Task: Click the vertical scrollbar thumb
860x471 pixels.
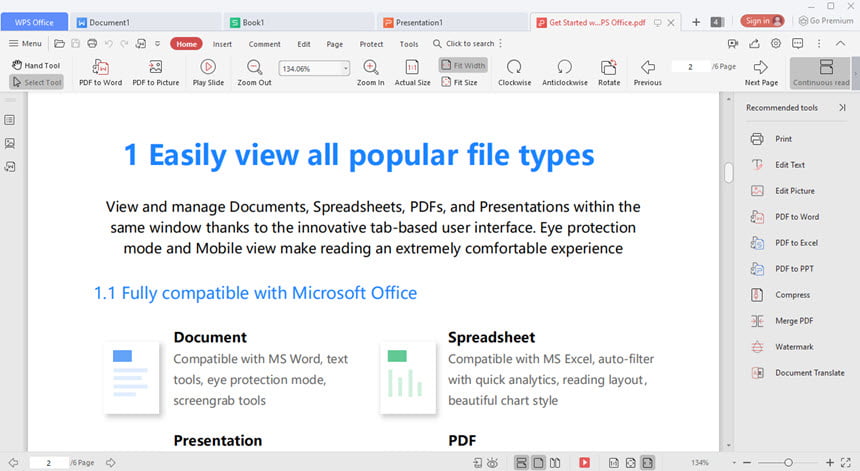Action: [728, 173]
